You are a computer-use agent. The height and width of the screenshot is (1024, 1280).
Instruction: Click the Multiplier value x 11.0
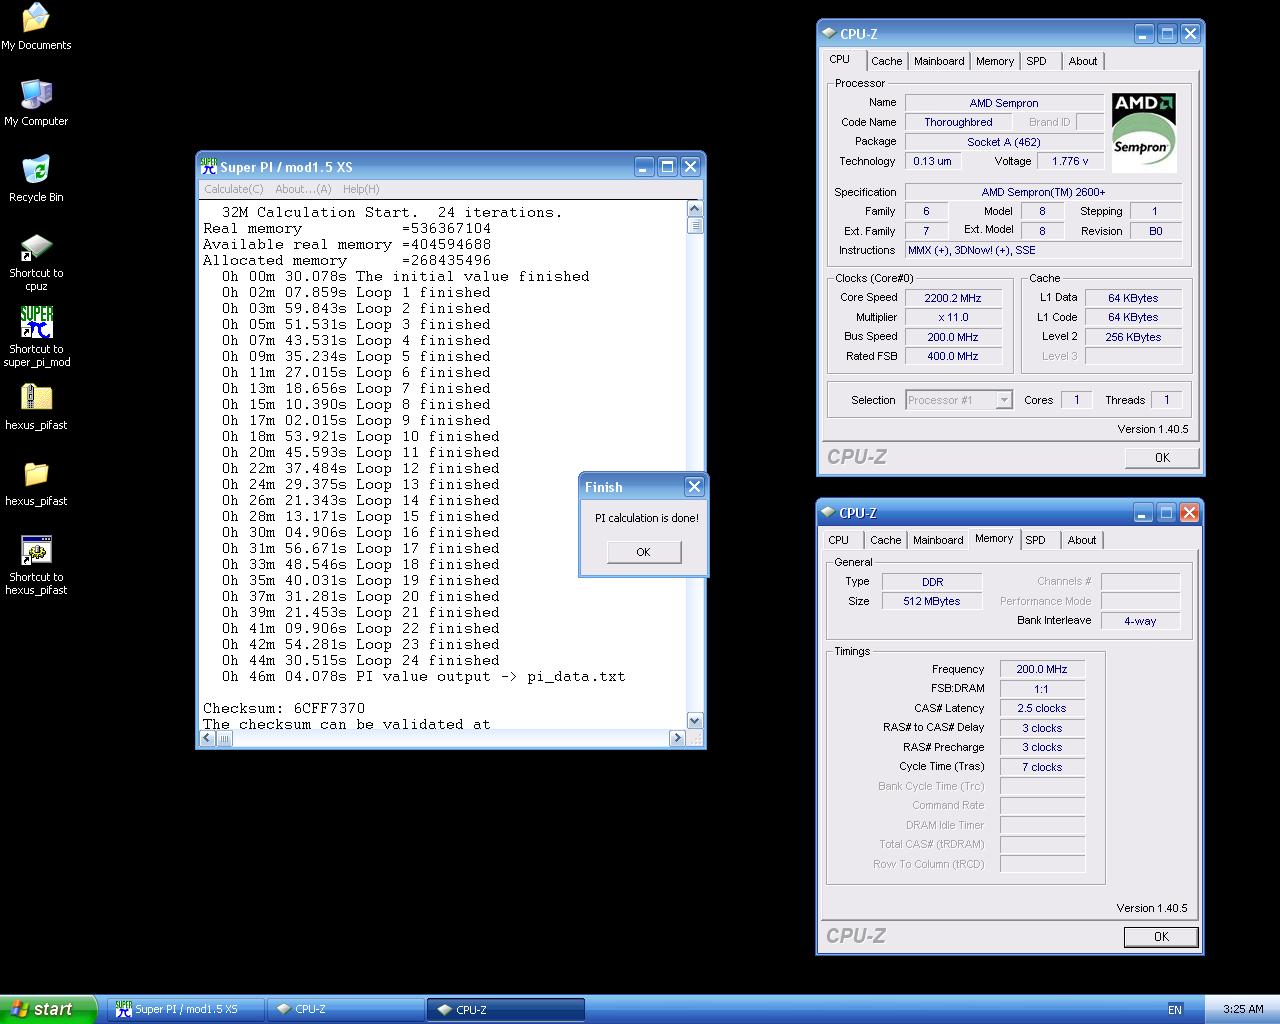pyautogui.click(x=953, y=317)
